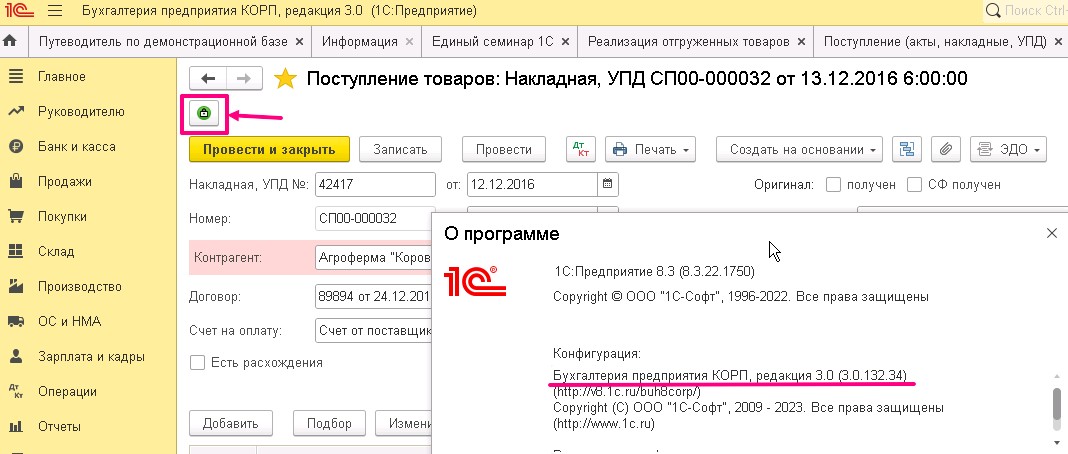1068x454 pixels.
Task: Open attached files paperclip icon
Action: [945, 149]
